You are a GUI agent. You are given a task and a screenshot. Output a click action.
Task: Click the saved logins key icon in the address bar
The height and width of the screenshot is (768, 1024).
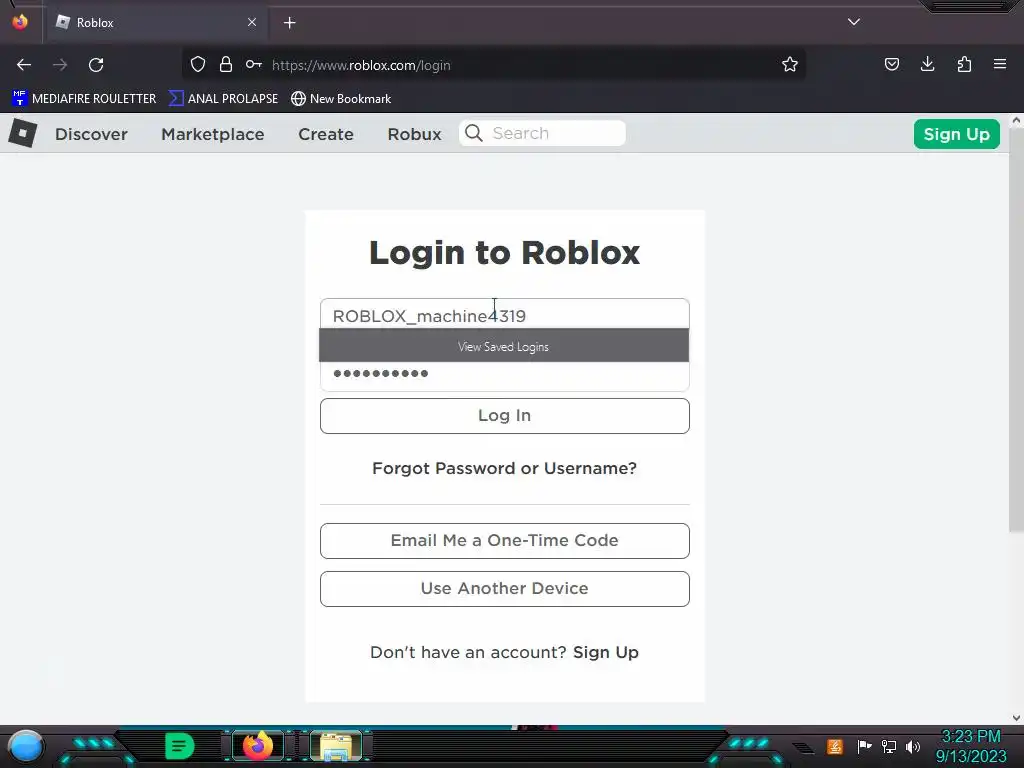tap(253, 65)
